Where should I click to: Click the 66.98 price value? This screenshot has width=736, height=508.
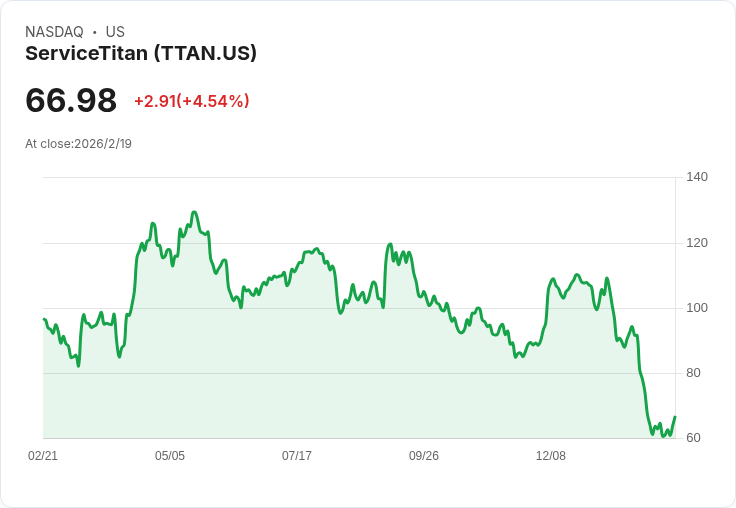pyautogui.click(x=71, y=100)
